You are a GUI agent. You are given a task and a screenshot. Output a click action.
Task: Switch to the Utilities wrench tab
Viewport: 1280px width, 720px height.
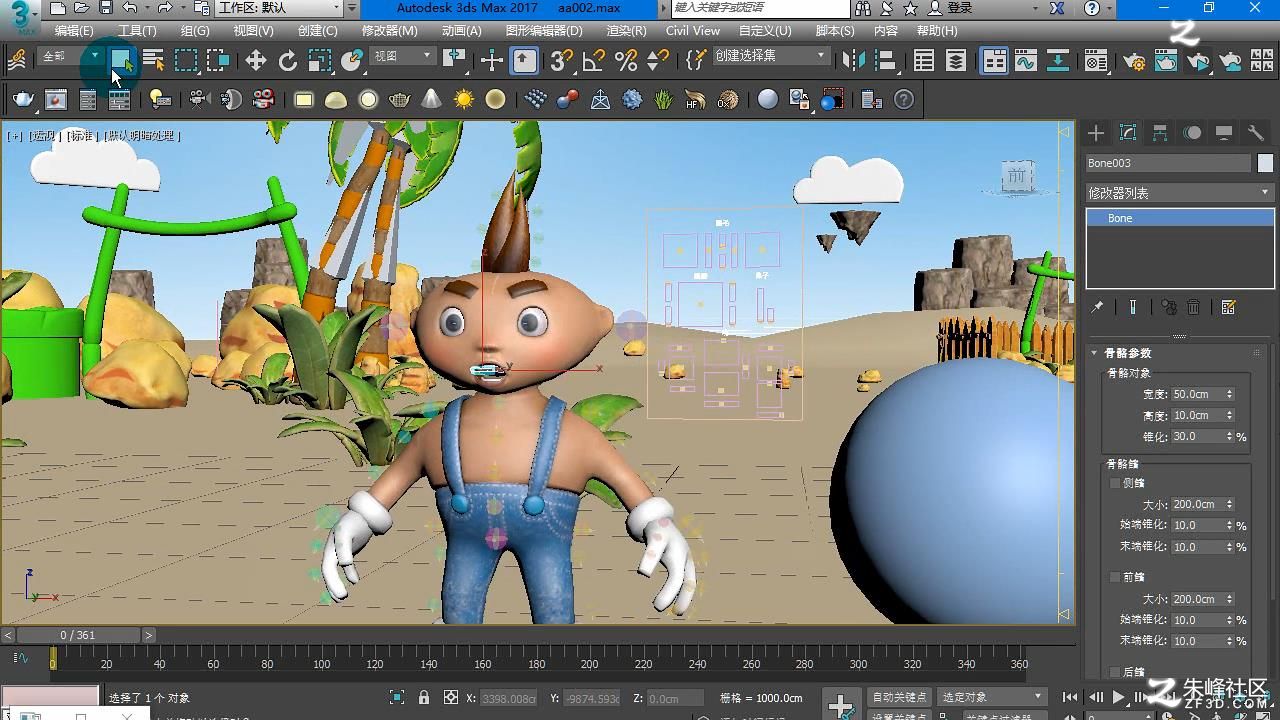tap(1256, 133)
